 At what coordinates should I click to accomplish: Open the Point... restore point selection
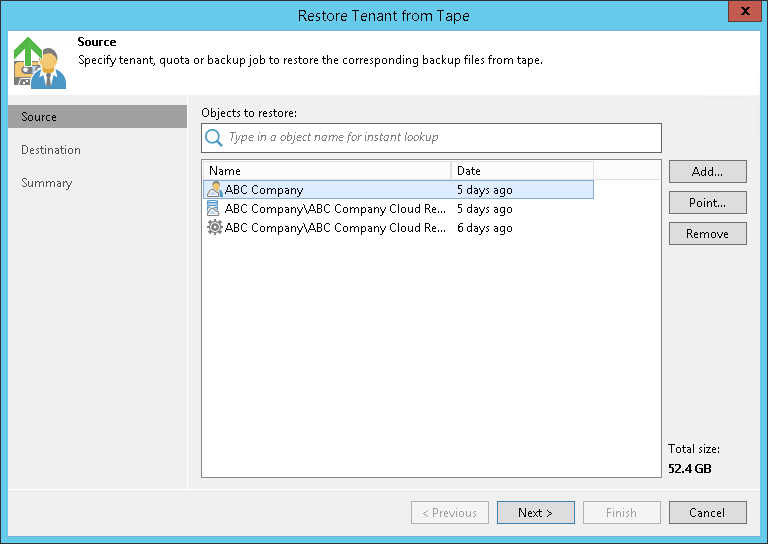pyautogui.click(x=707, y=203)
